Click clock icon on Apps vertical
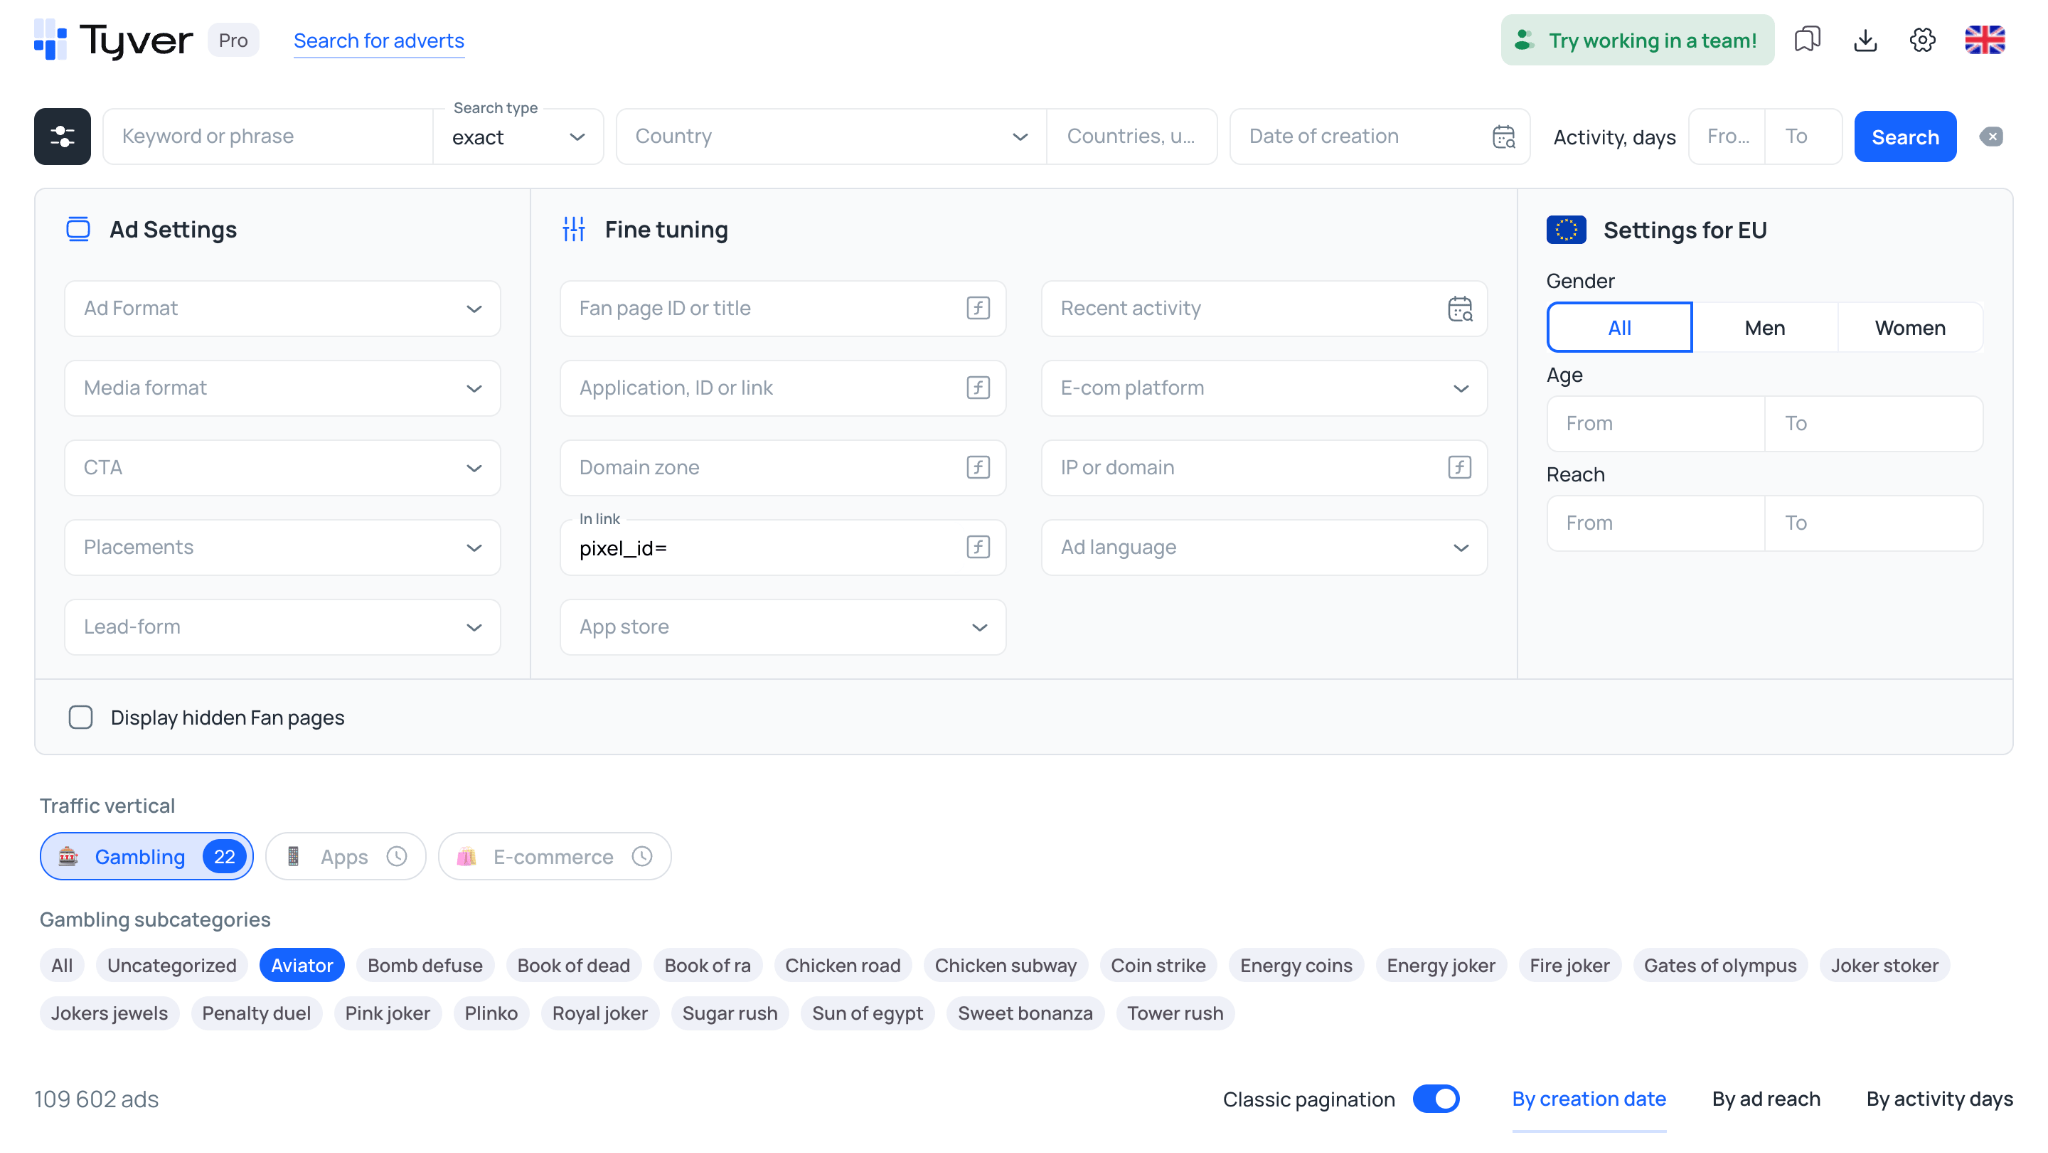The image size is (2048, 1153). [397, 857]
